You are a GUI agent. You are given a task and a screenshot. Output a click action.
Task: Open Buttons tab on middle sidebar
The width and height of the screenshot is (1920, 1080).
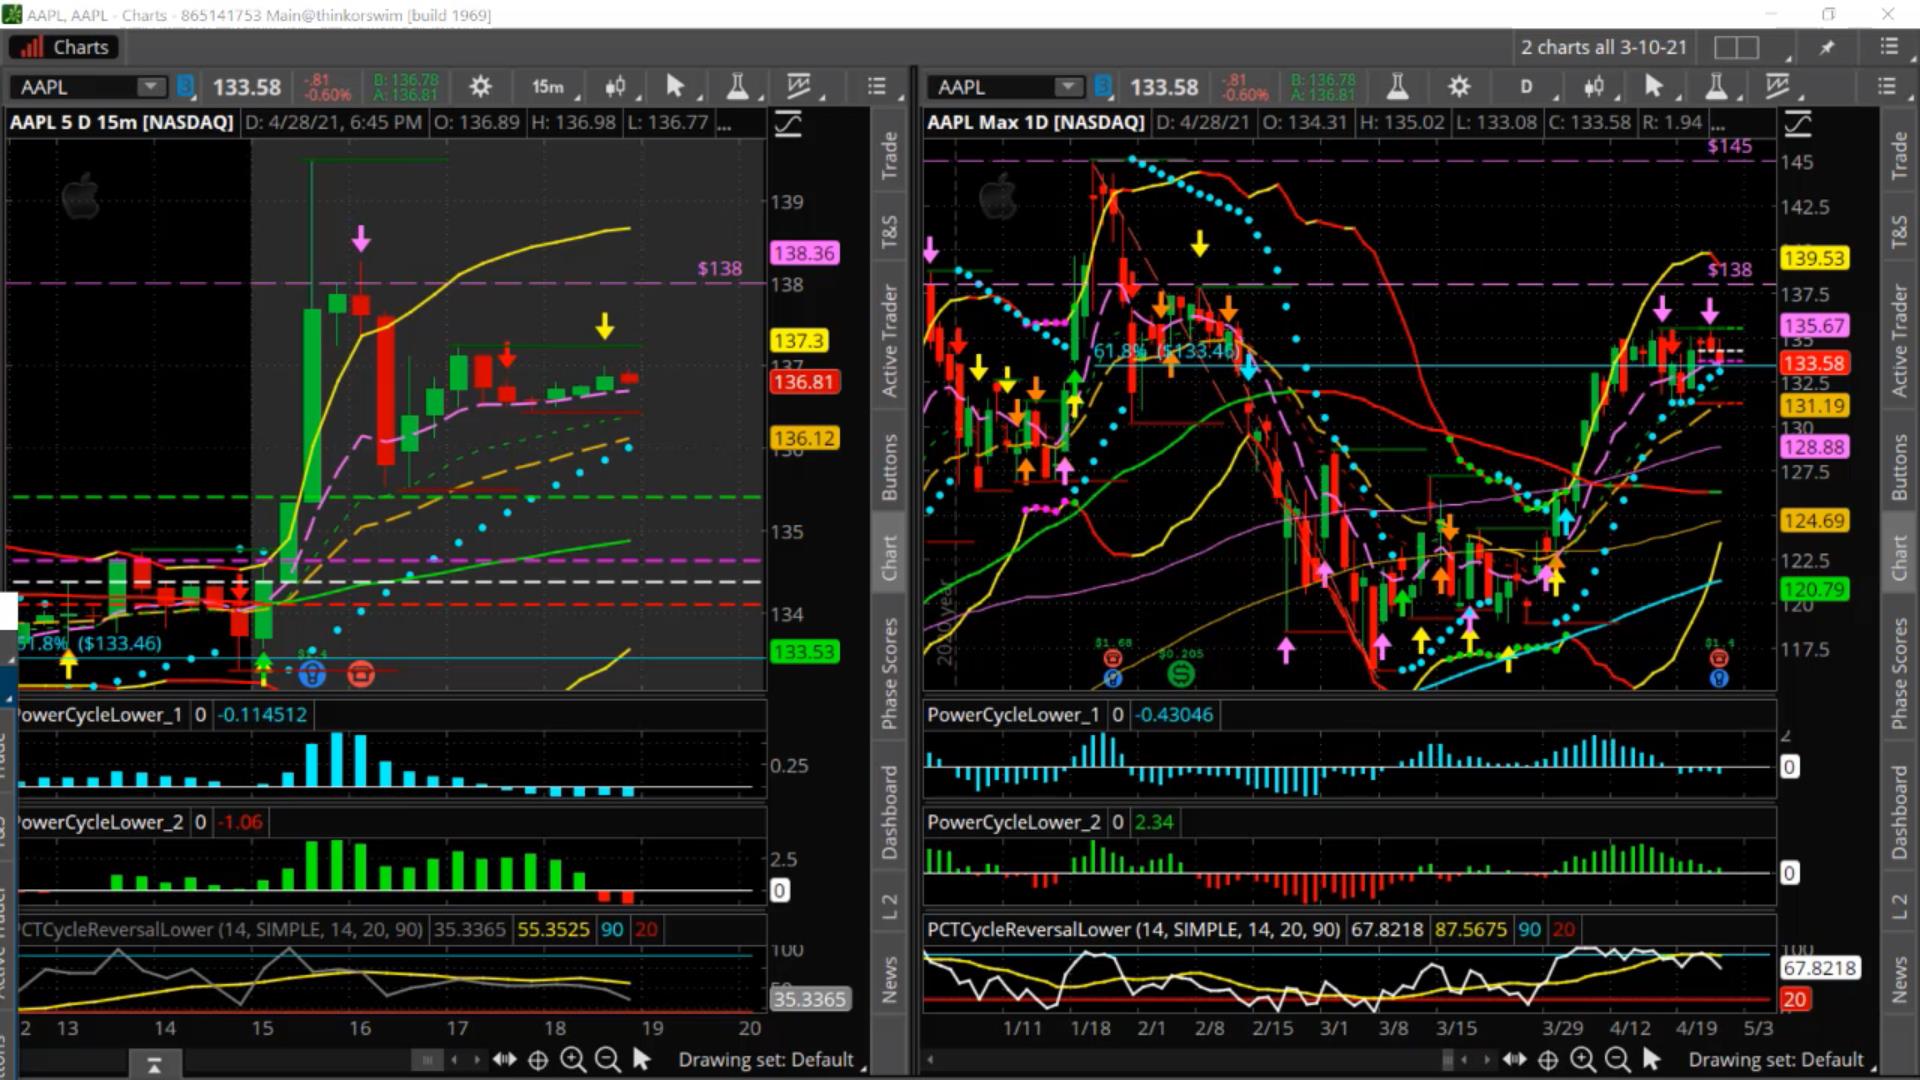pos(889,467)
